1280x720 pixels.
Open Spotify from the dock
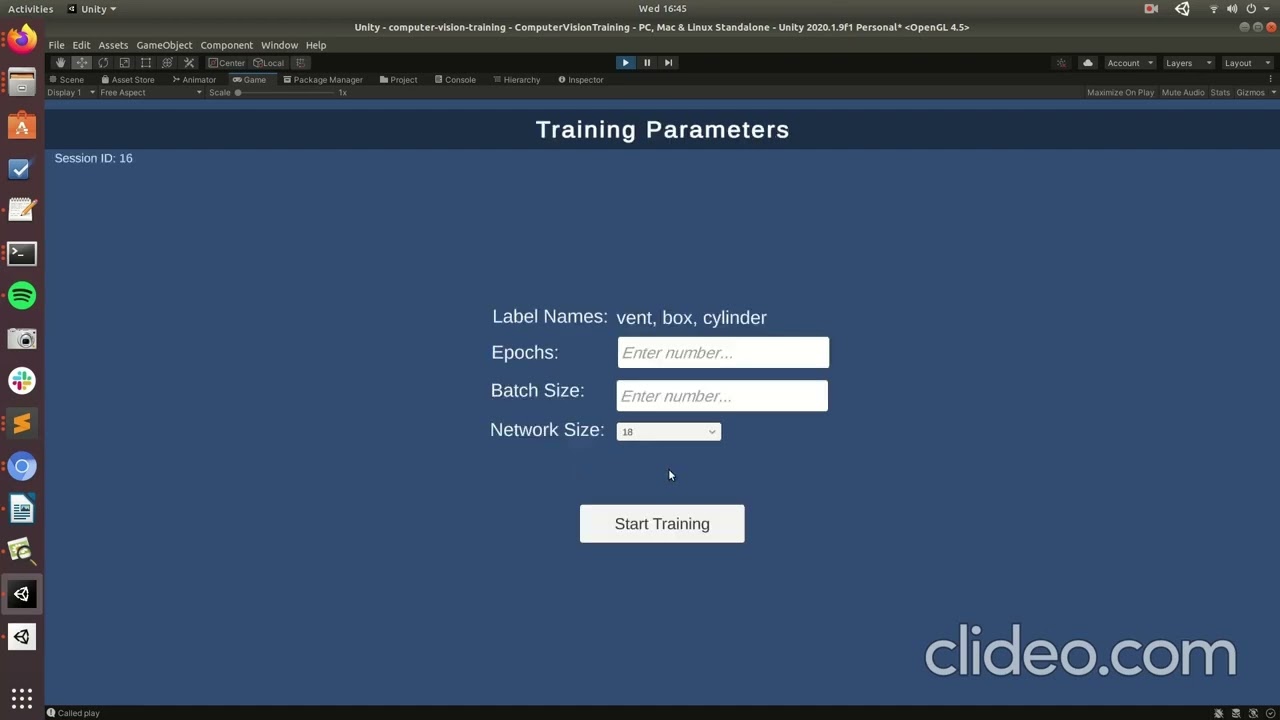[x=22, y=296]
